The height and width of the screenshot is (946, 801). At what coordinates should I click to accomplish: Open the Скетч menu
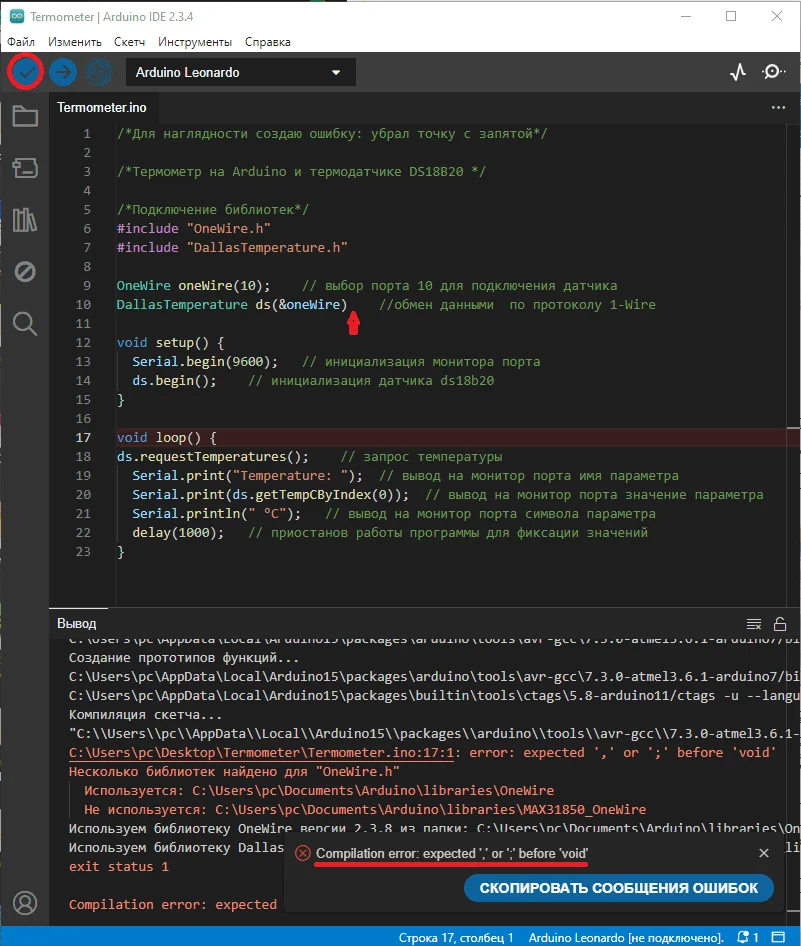[x=130, y=42]
